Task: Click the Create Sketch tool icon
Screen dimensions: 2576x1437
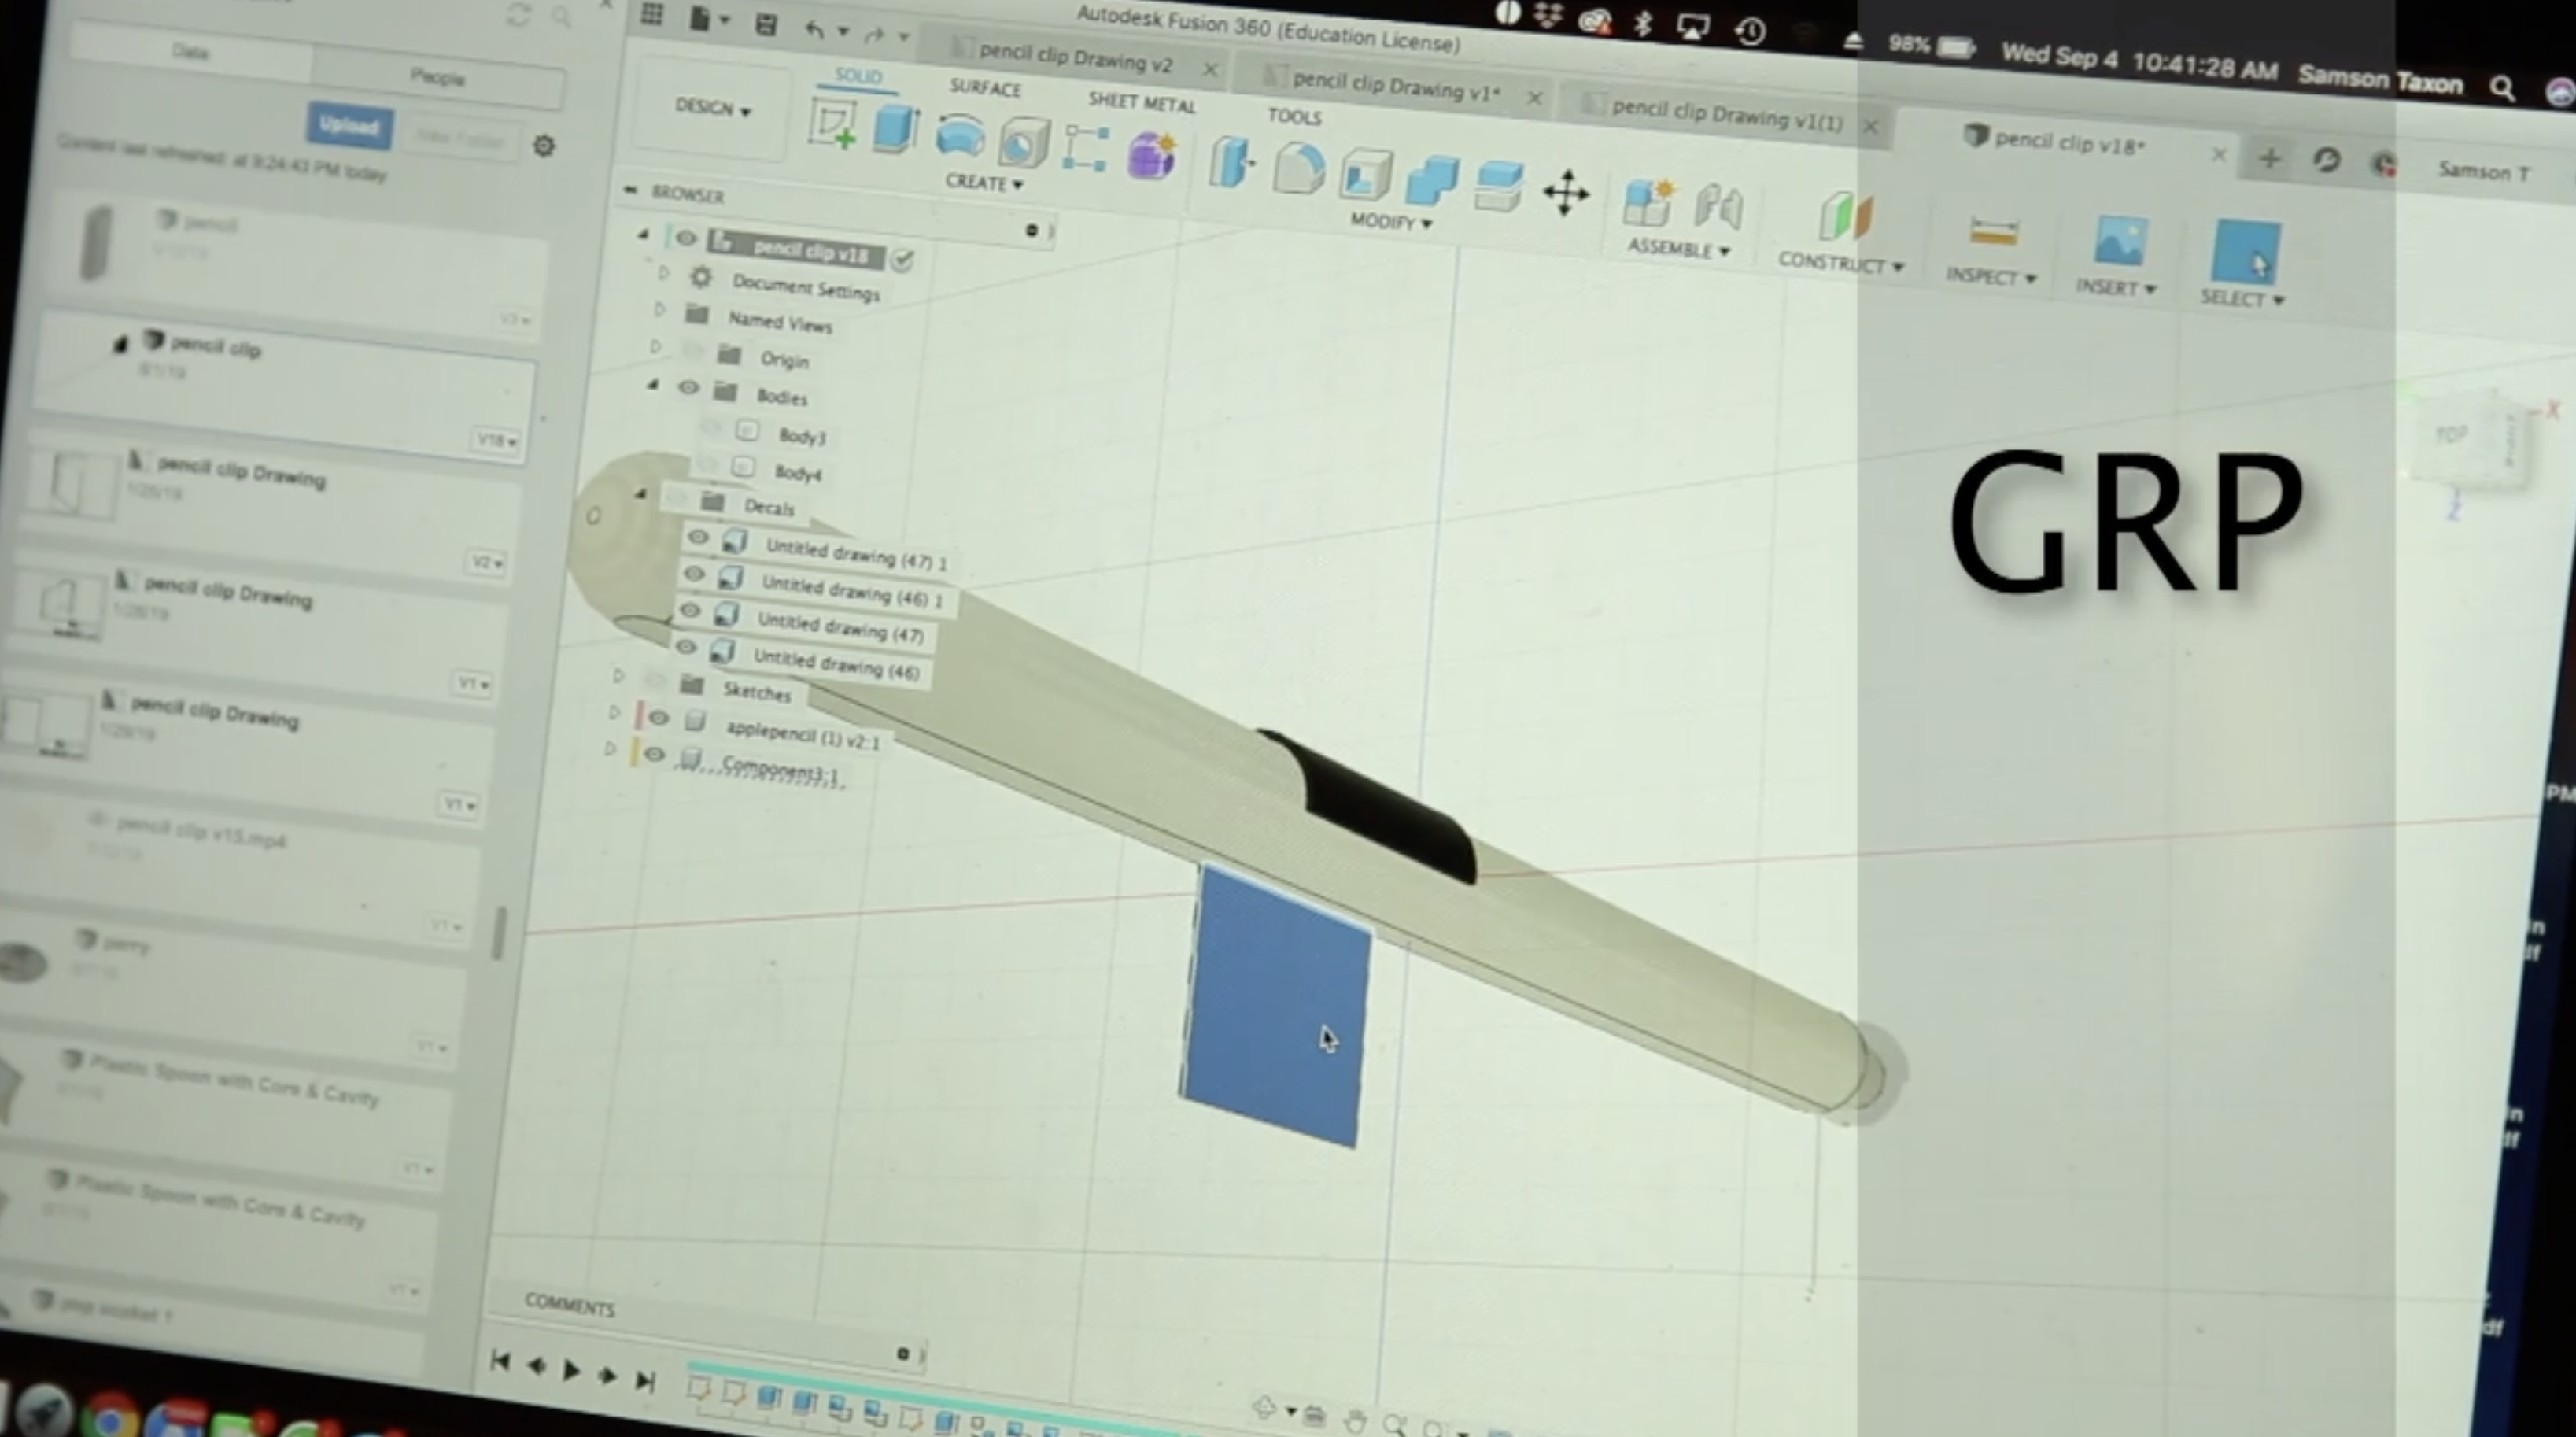Action: 832,125
